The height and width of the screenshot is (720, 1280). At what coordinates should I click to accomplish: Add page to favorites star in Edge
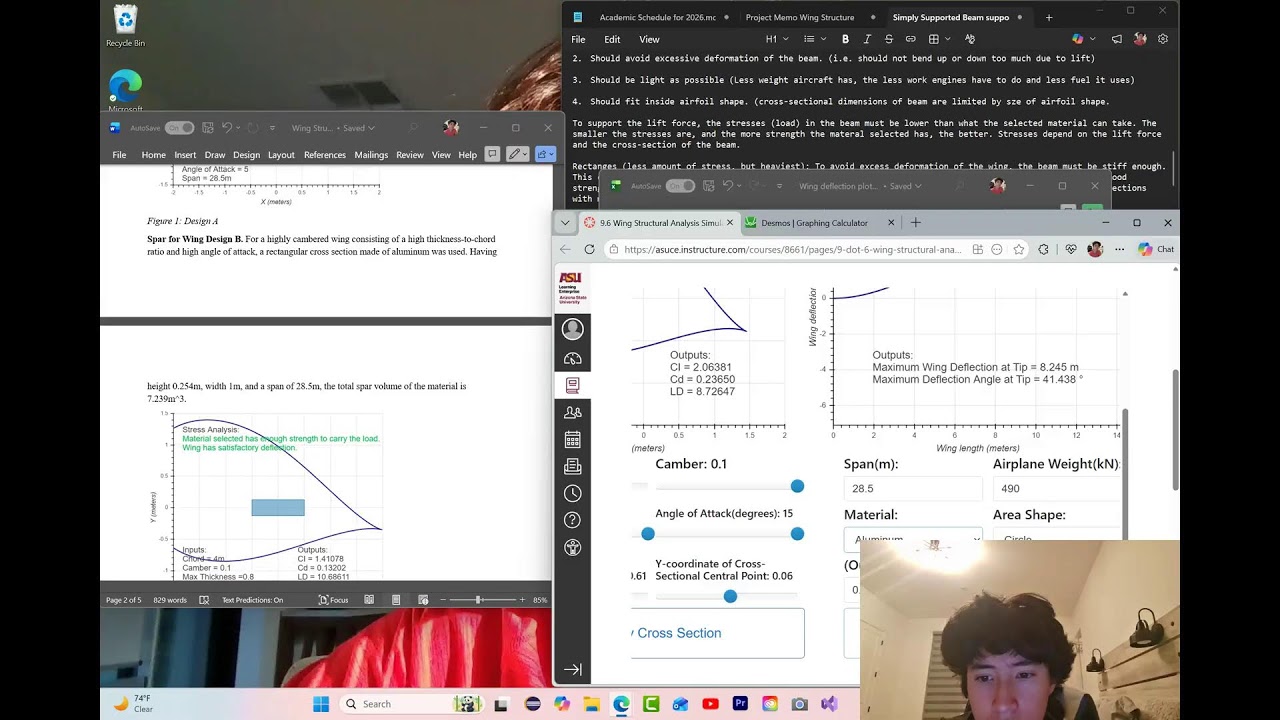coord(1019,249)
